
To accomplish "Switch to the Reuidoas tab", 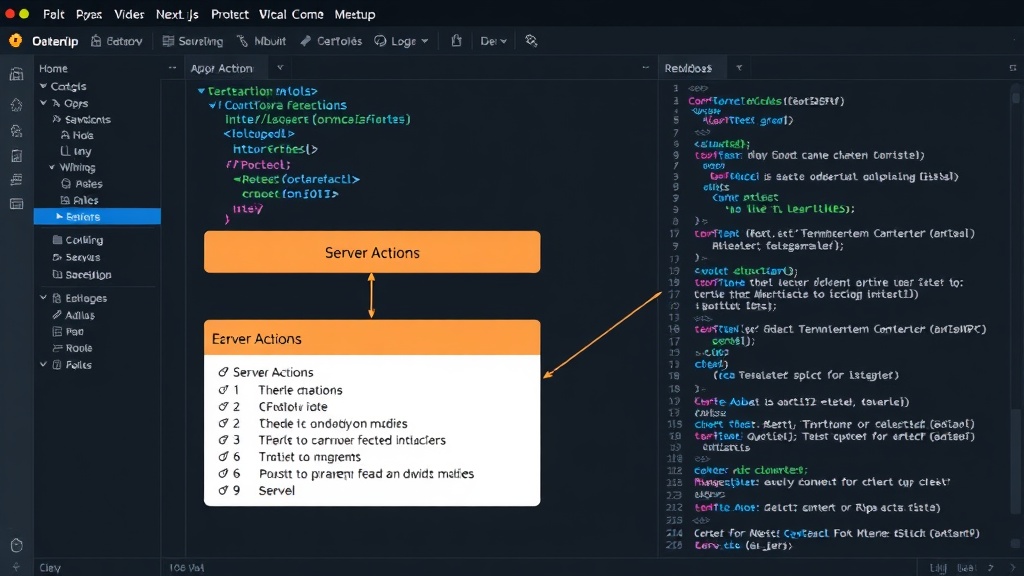I will pos(688,69).
